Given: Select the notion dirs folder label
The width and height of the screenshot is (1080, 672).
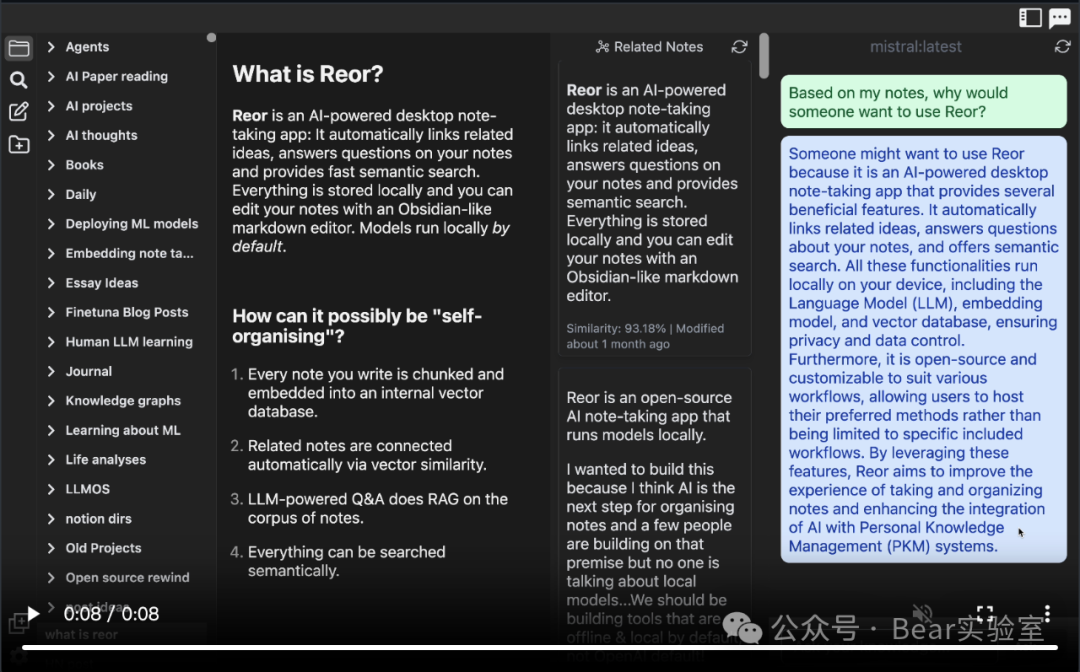Looking at the screenshot, I should [x=98, y=519].
